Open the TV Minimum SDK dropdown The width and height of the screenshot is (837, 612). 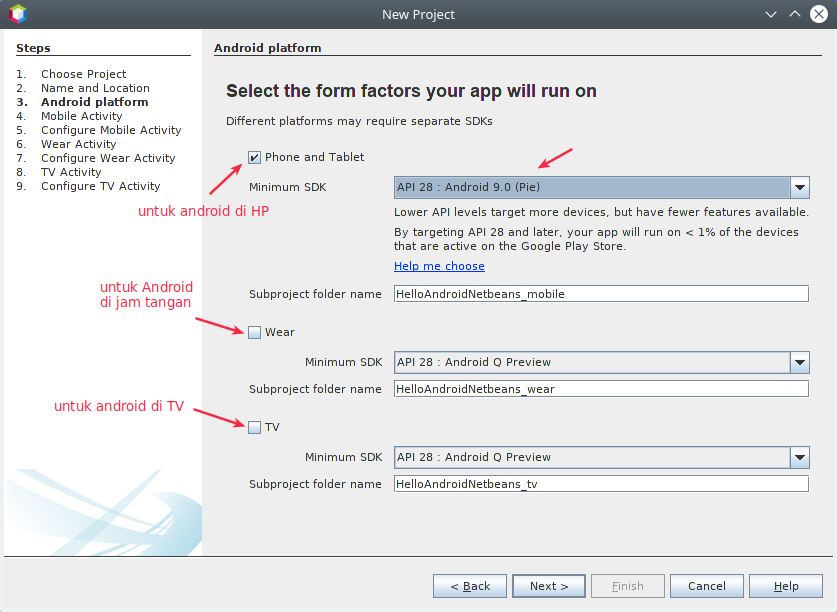click(798, 457)
